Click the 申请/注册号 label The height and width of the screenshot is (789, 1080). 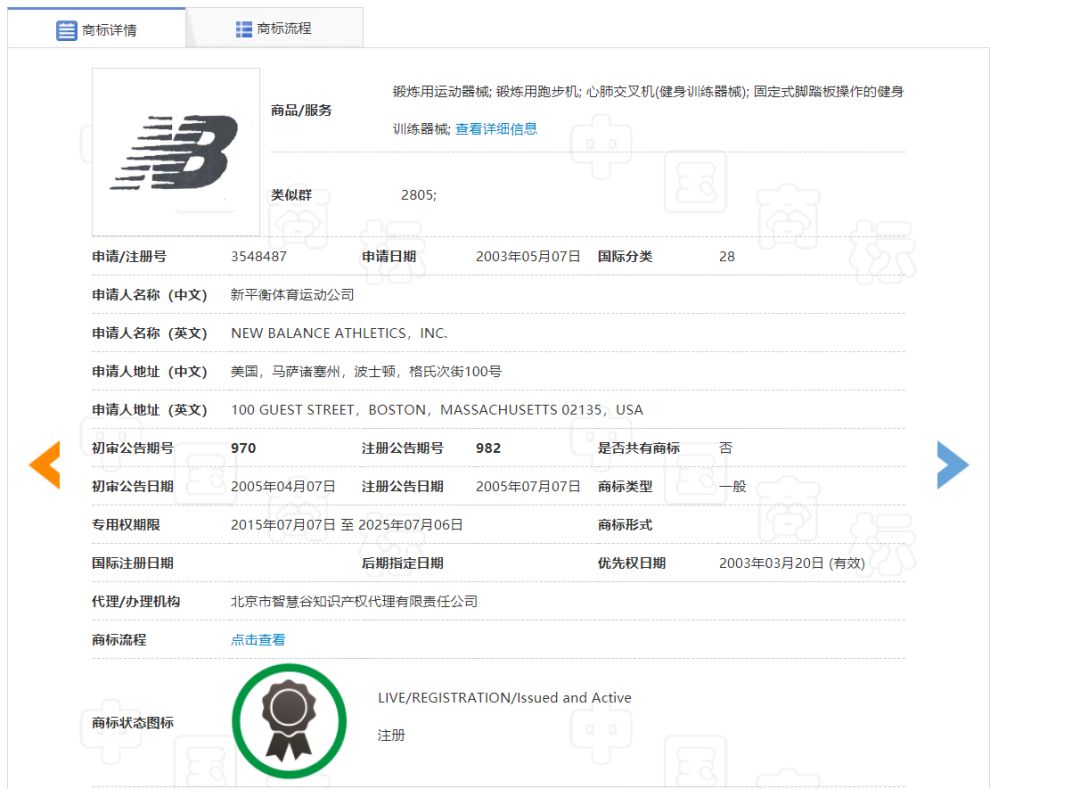pos(129,256)
